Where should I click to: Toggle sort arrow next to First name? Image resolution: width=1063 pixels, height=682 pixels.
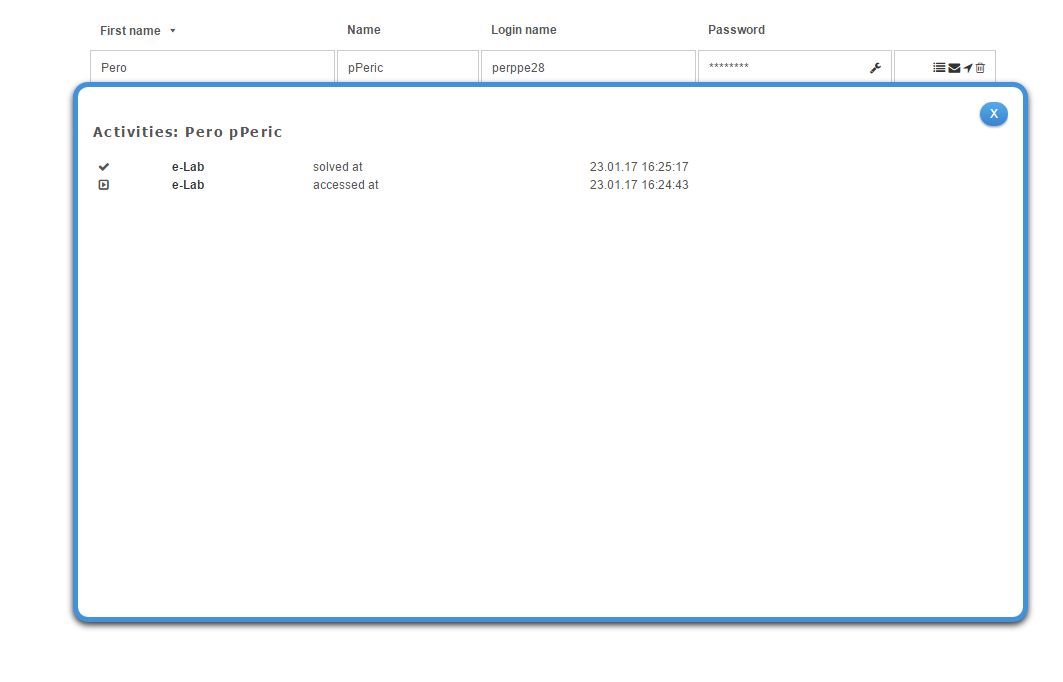click(x=172, y=31)
